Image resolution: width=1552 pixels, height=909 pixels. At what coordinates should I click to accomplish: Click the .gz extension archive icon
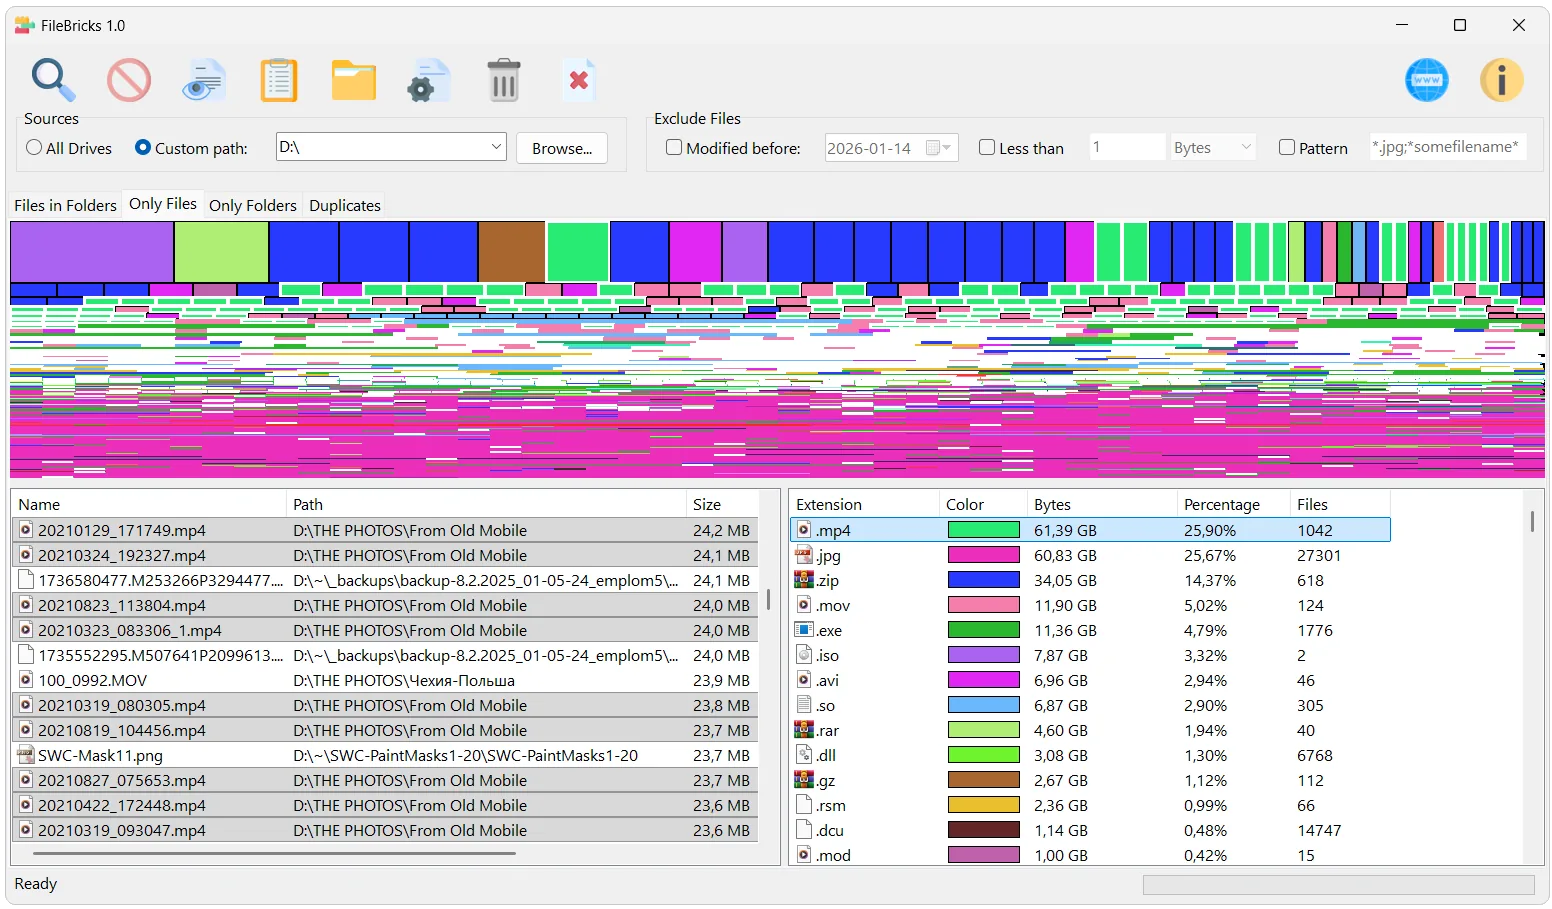point(804,780)
